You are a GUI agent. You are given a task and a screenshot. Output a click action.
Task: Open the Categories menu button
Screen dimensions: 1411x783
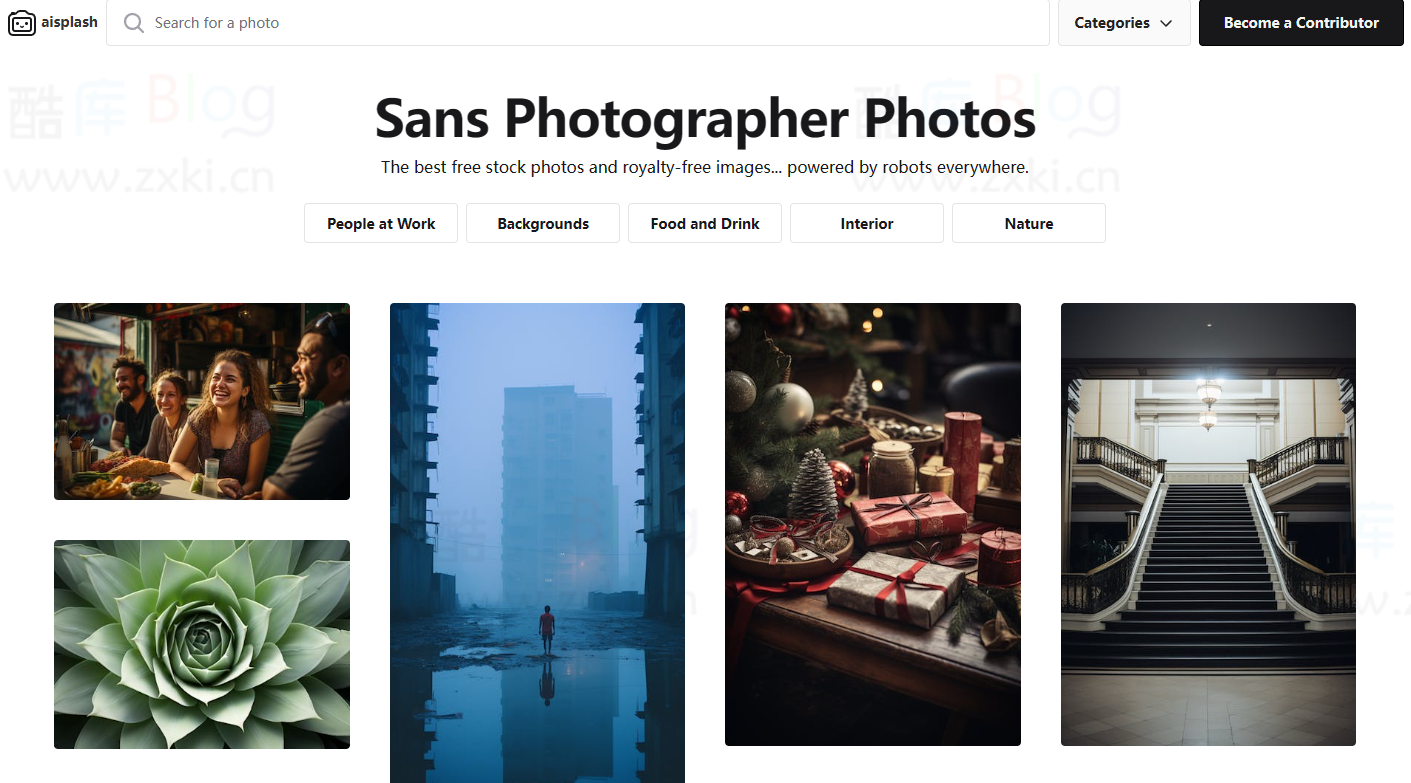coord(1124,23)
